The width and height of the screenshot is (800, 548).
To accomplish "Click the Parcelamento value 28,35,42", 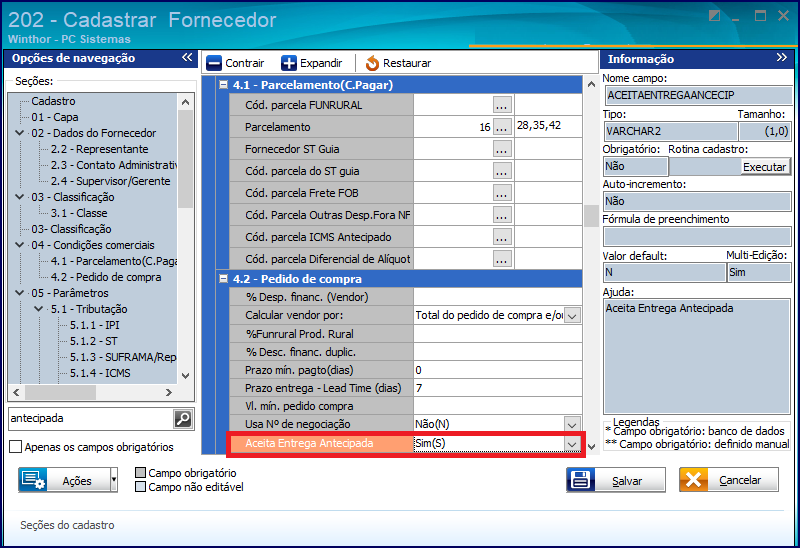I will pyautogui.click(x=539, y=126).
